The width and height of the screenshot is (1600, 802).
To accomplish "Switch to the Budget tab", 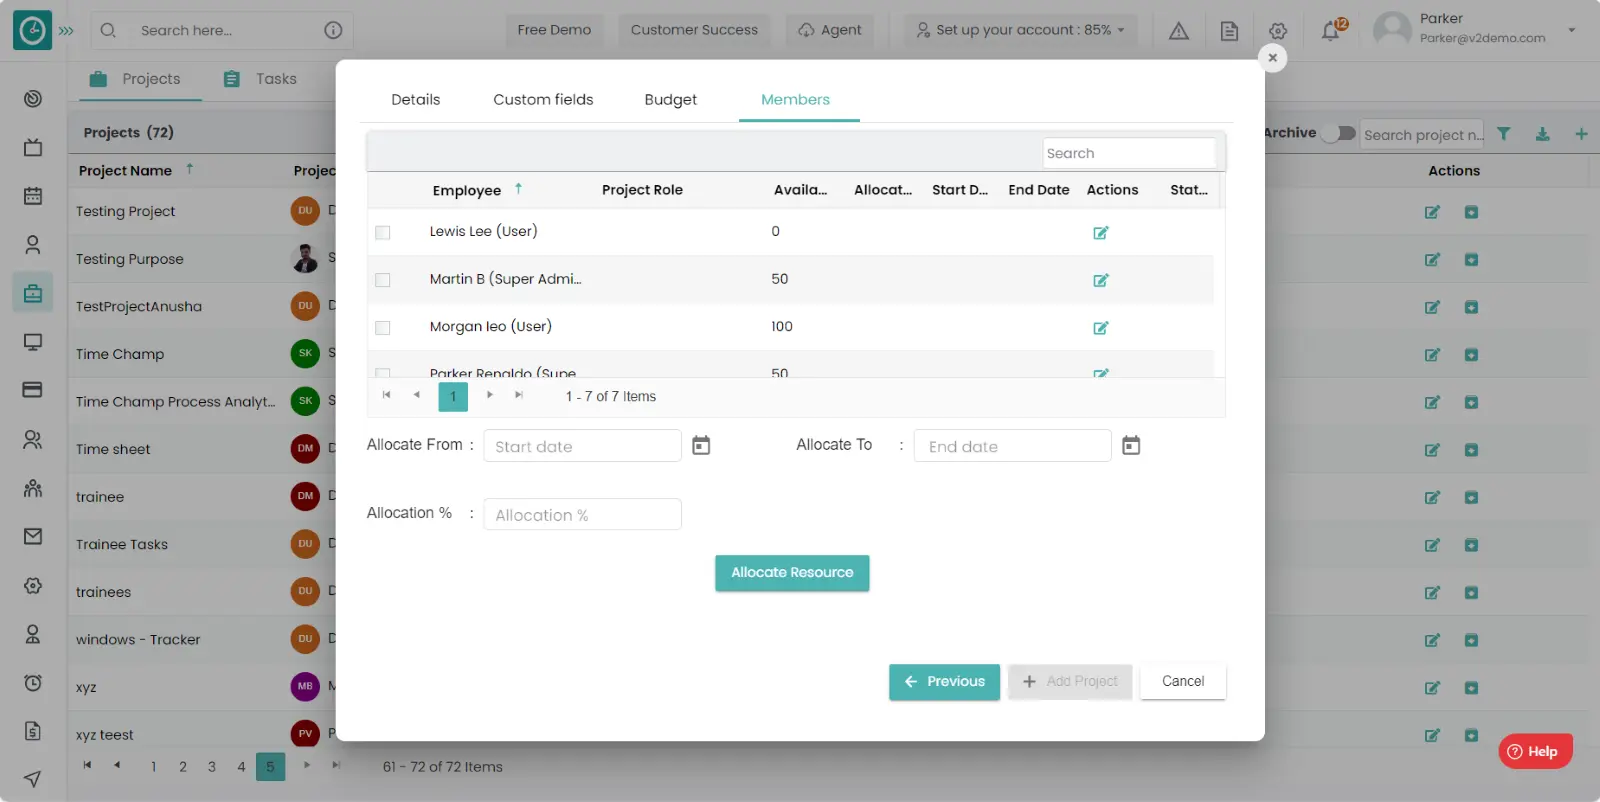I will point(670,99).
